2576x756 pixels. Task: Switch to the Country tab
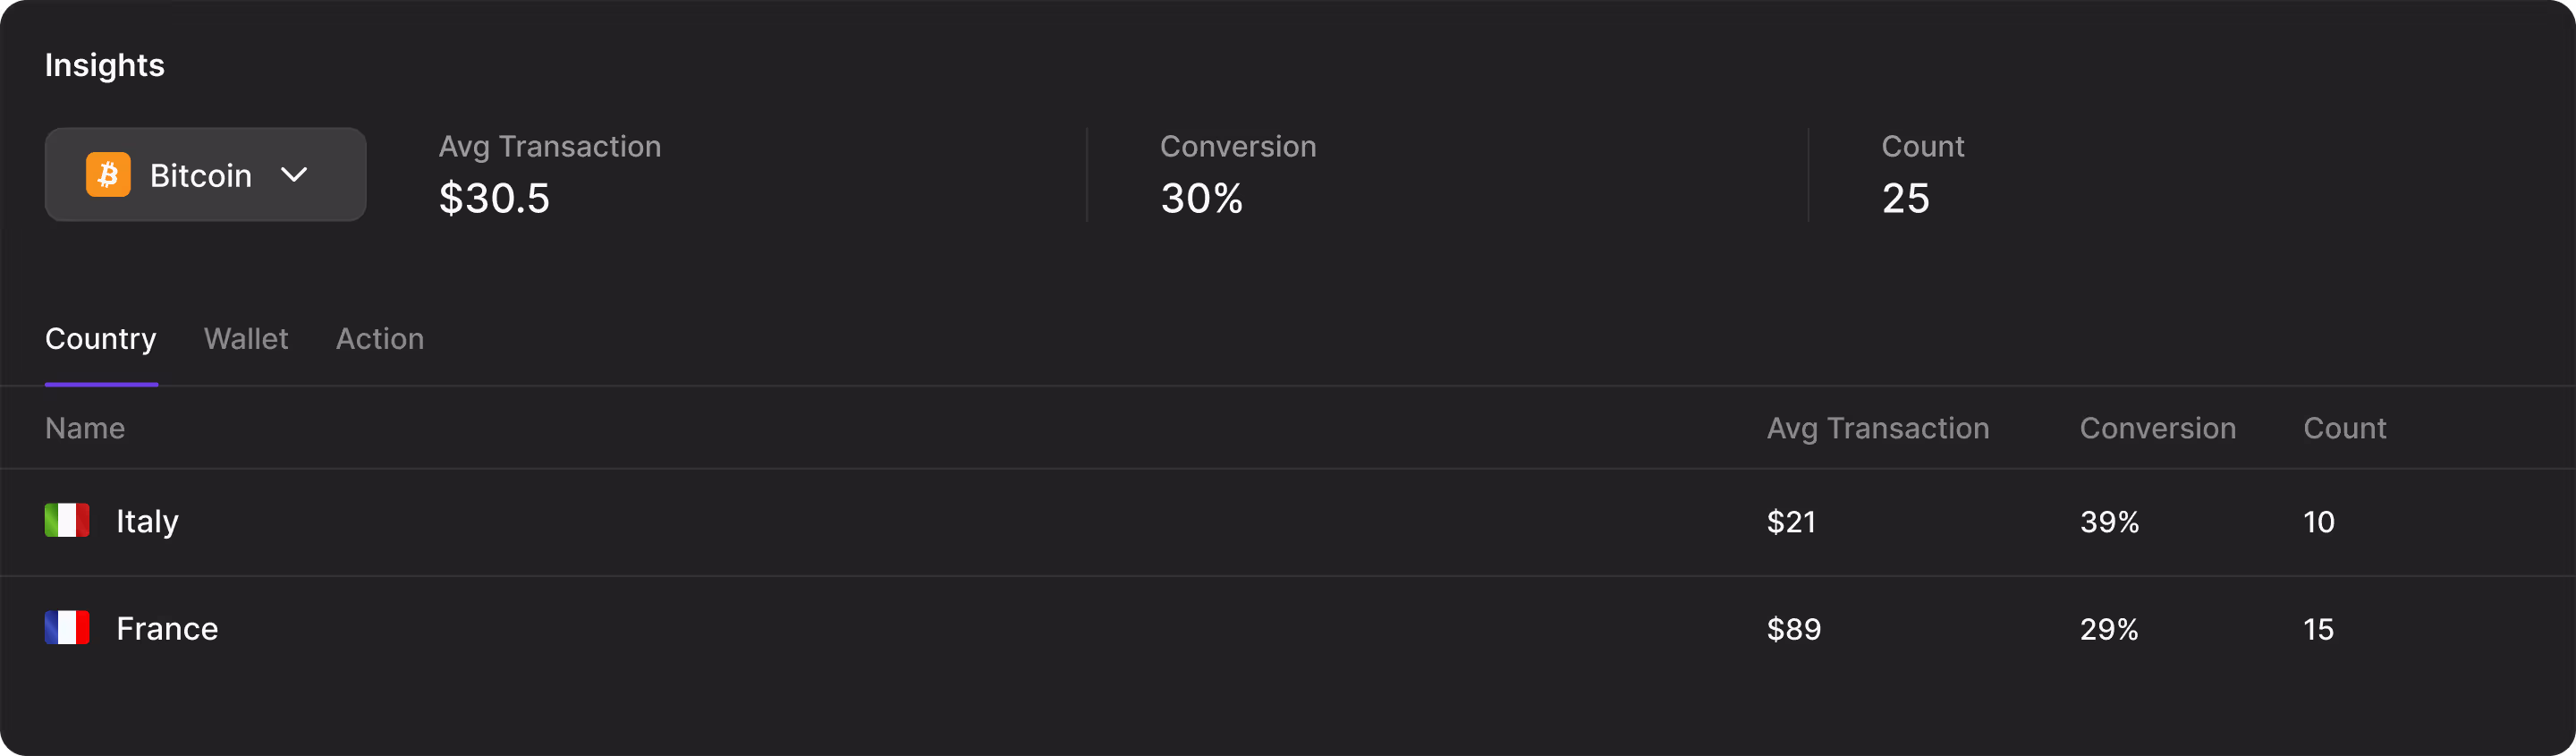tap(101, 339)
